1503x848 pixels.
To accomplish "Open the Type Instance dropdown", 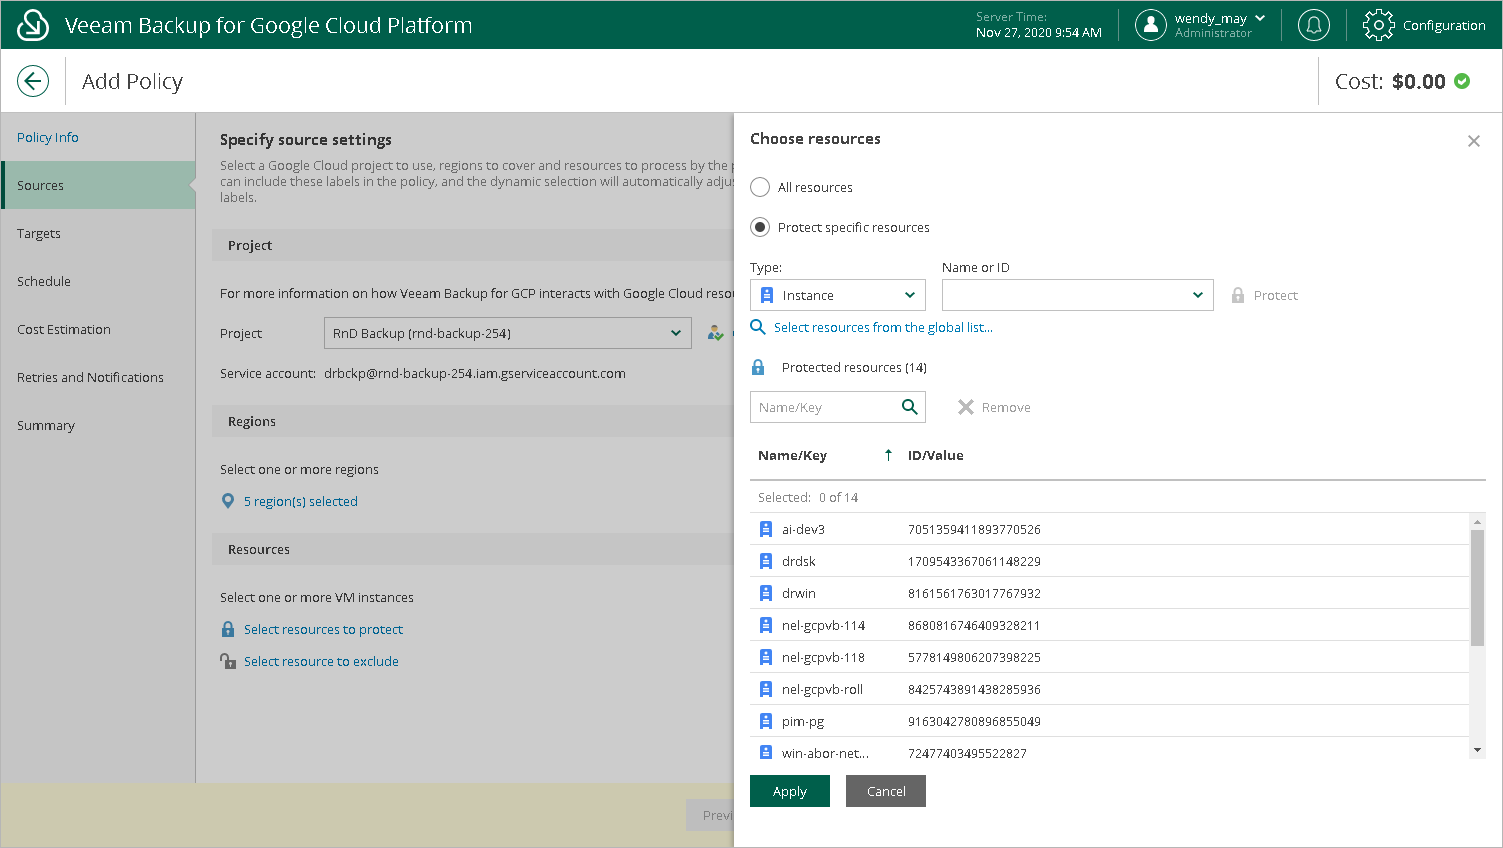I will click(838, 295).
